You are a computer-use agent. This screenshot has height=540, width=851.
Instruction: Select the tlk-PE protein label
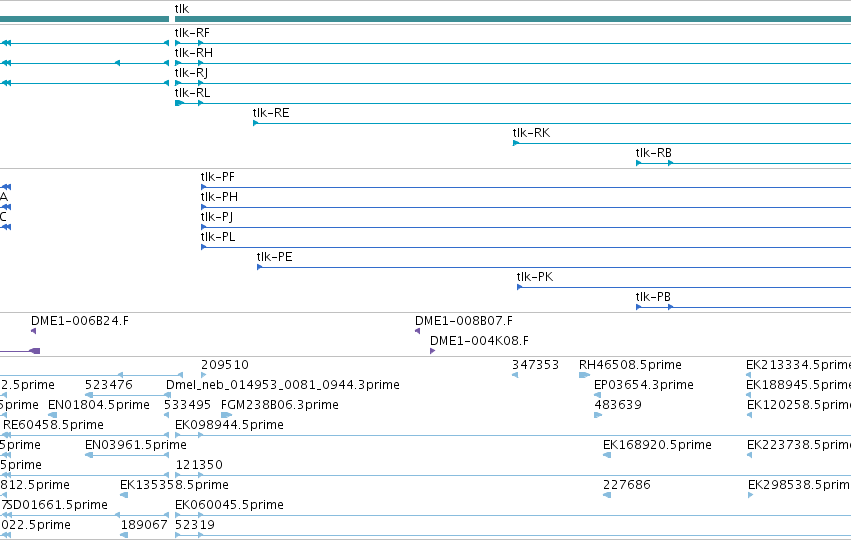(275, 257)
